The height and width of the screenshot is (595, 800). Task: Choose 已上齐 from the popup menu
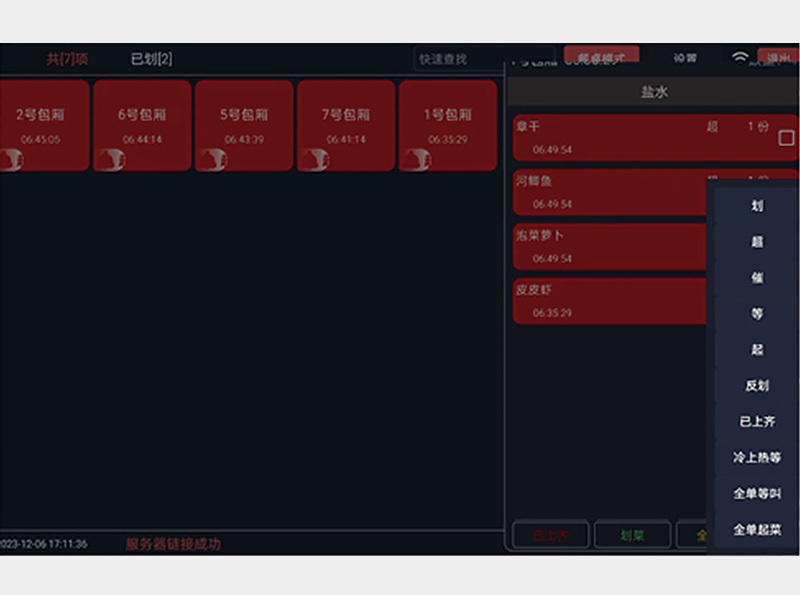tap(757, 422)
